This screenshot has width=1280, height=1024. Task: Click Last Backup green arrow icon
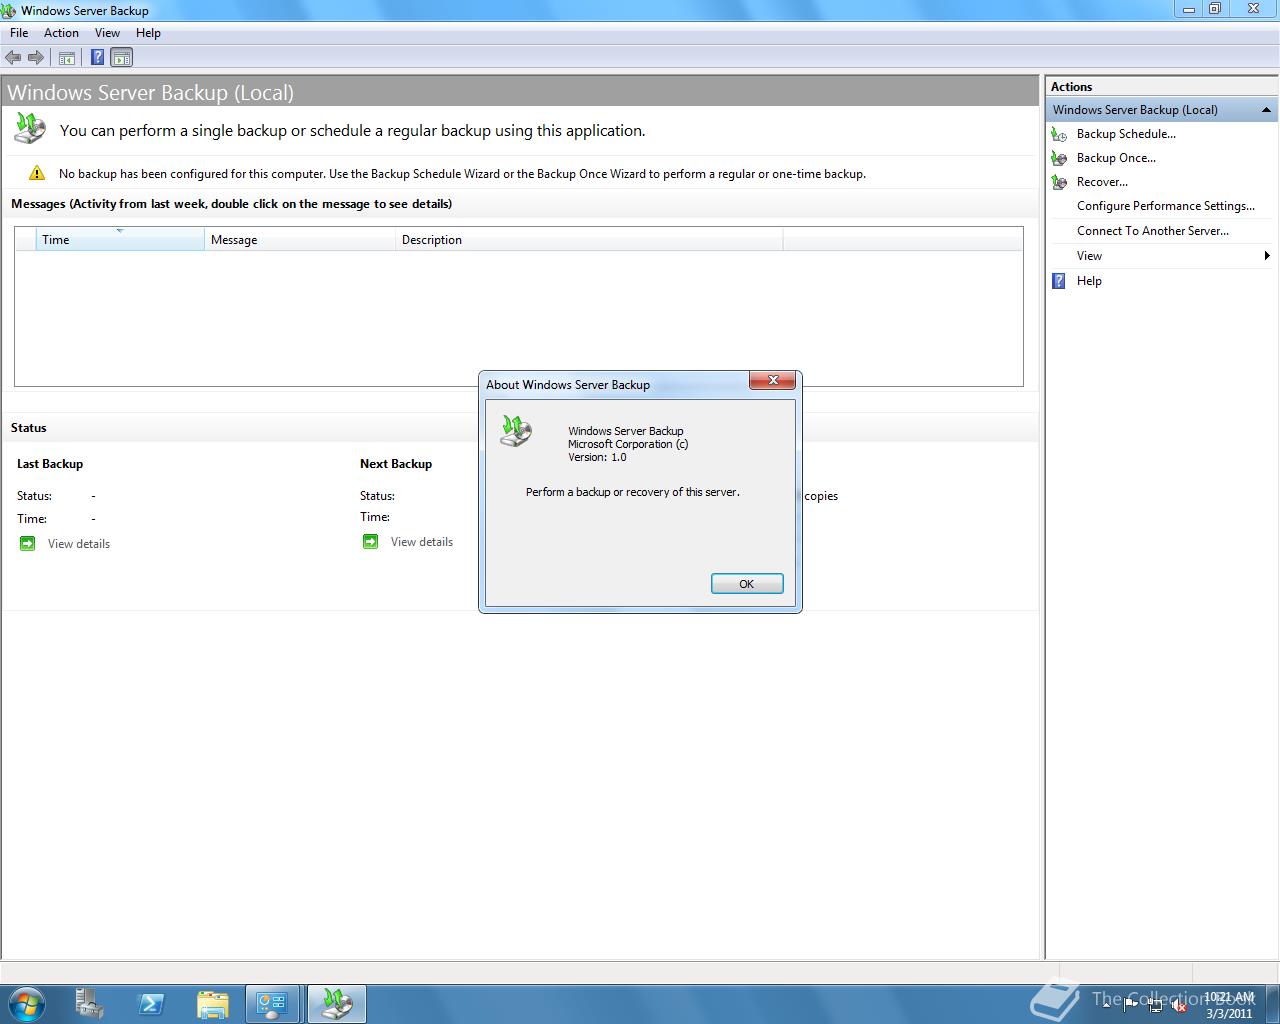point(27,543)
